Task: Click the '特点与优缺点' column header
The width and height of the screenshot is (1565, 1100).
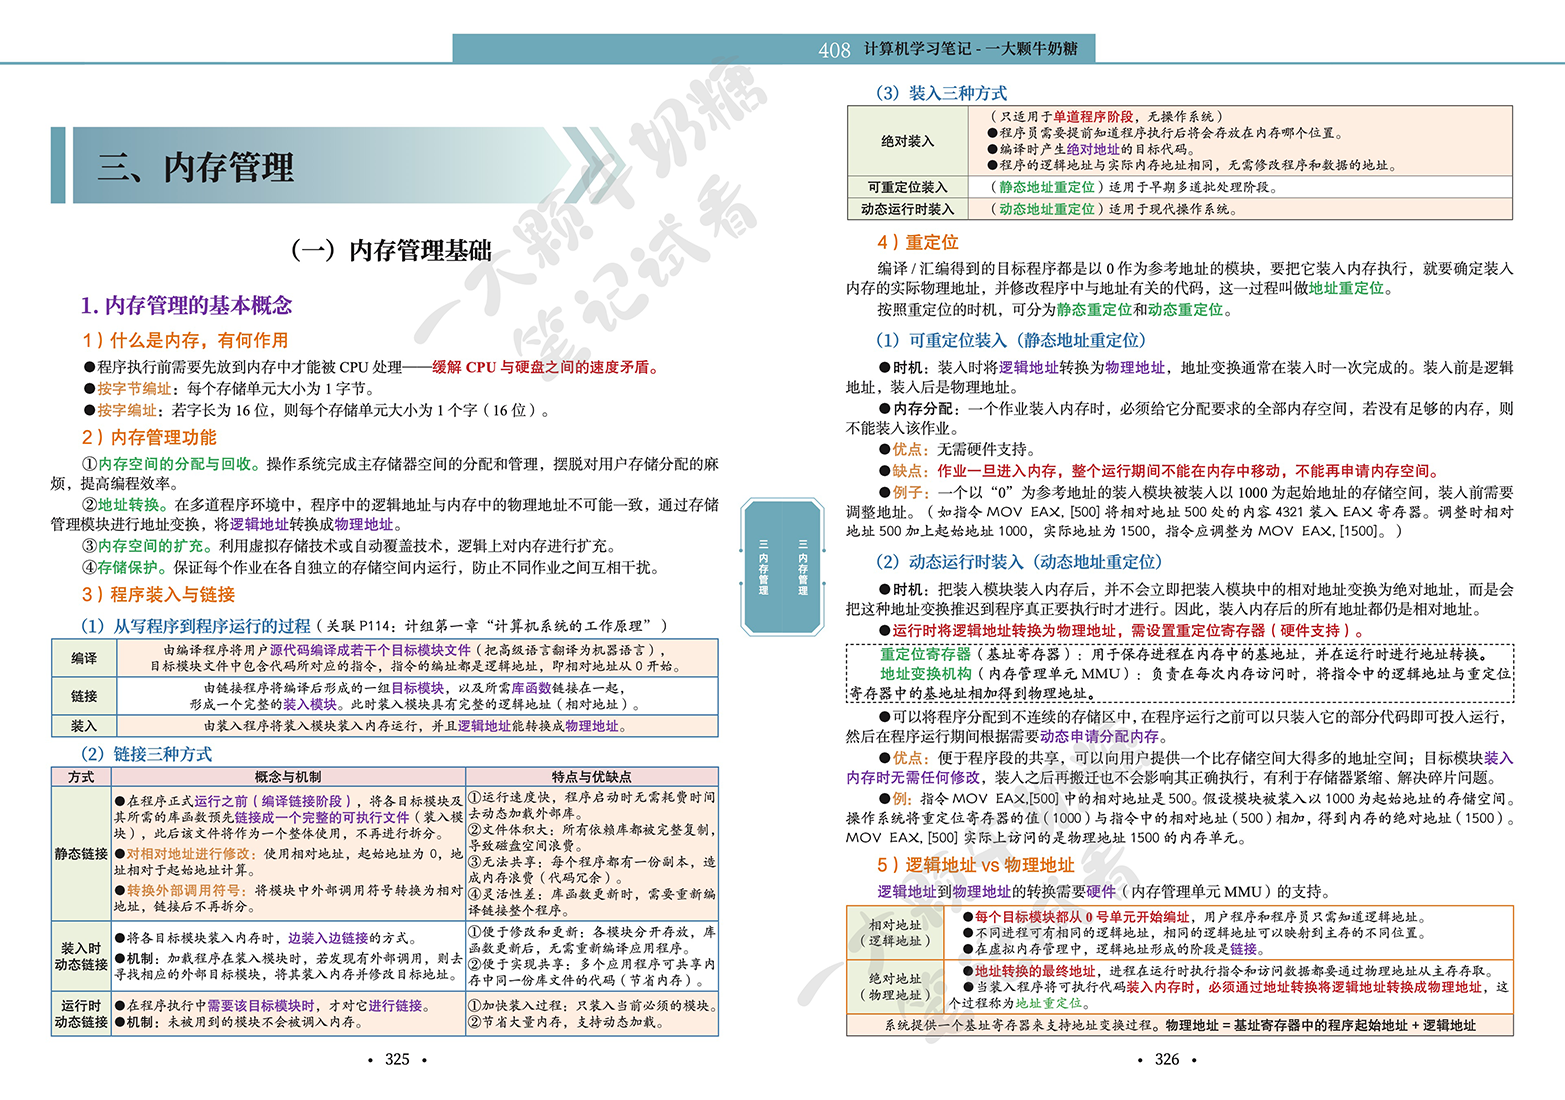Action: coord(592,777)
